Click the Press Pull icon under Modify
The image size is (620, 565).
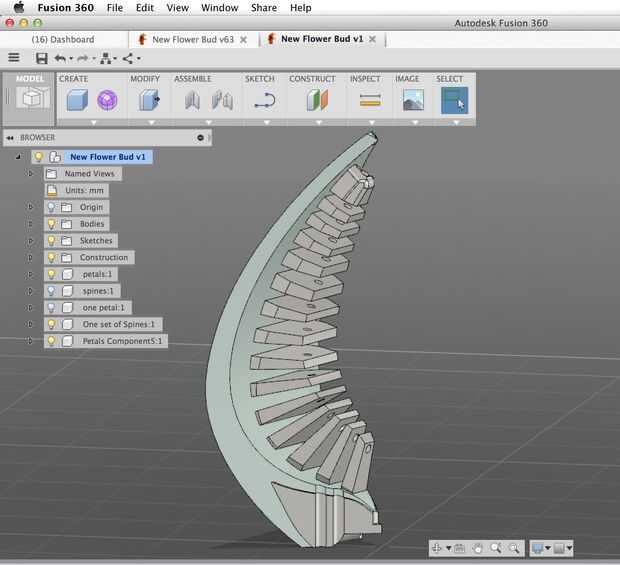149,100
